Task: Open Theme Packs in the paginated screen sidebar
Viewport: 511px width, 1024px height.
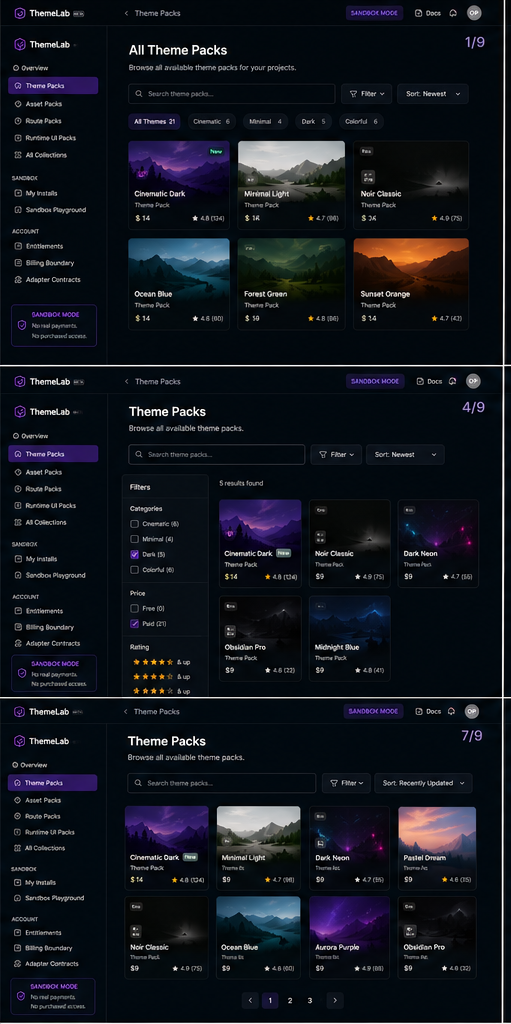Action: (53, 782)
